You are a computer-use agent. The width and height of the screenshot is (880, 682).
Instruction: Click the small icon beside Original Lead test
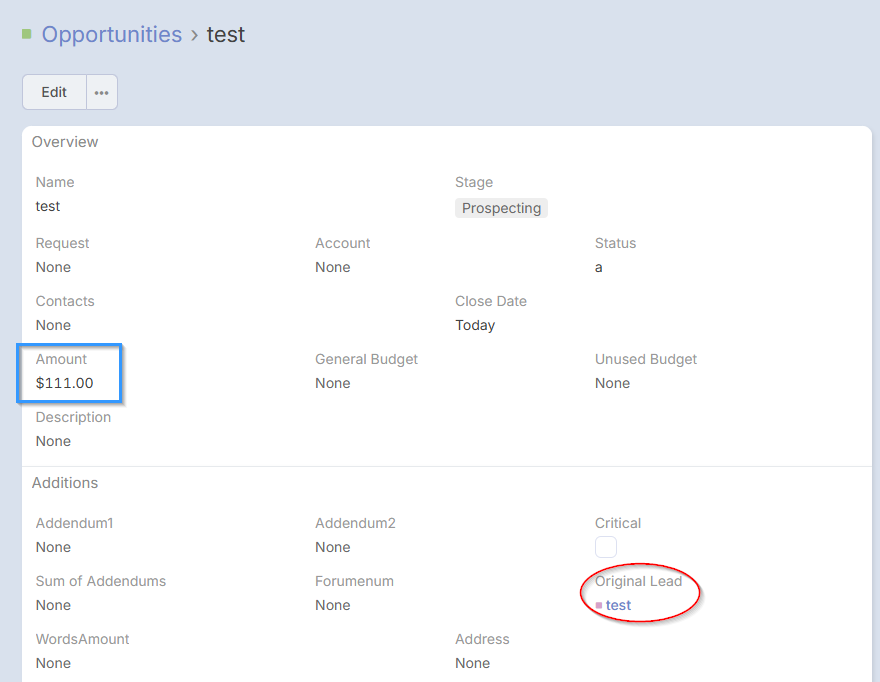(x=599, y=606)
